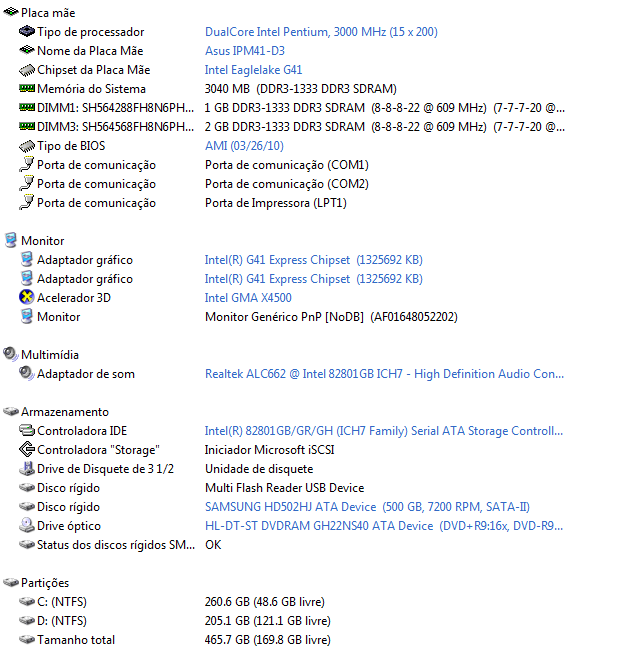Click the C: (NTFS) partition icon
Viewport: 624px width, 664px height.
[x=27, y=601]
